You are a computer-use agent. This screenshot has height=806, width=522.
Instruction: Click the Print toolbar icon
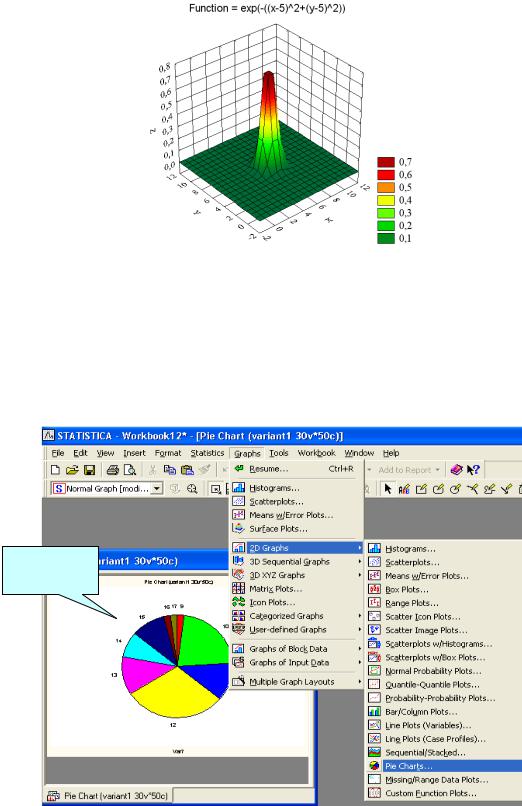click(x=113, y=469)
